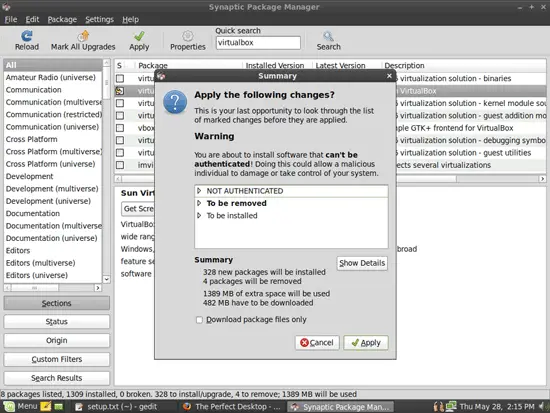This screenshot has height=413, width=550.
Task: Toggle status checkbox of vbox GTK+ frontend row
Action: (x=120, y=128)
